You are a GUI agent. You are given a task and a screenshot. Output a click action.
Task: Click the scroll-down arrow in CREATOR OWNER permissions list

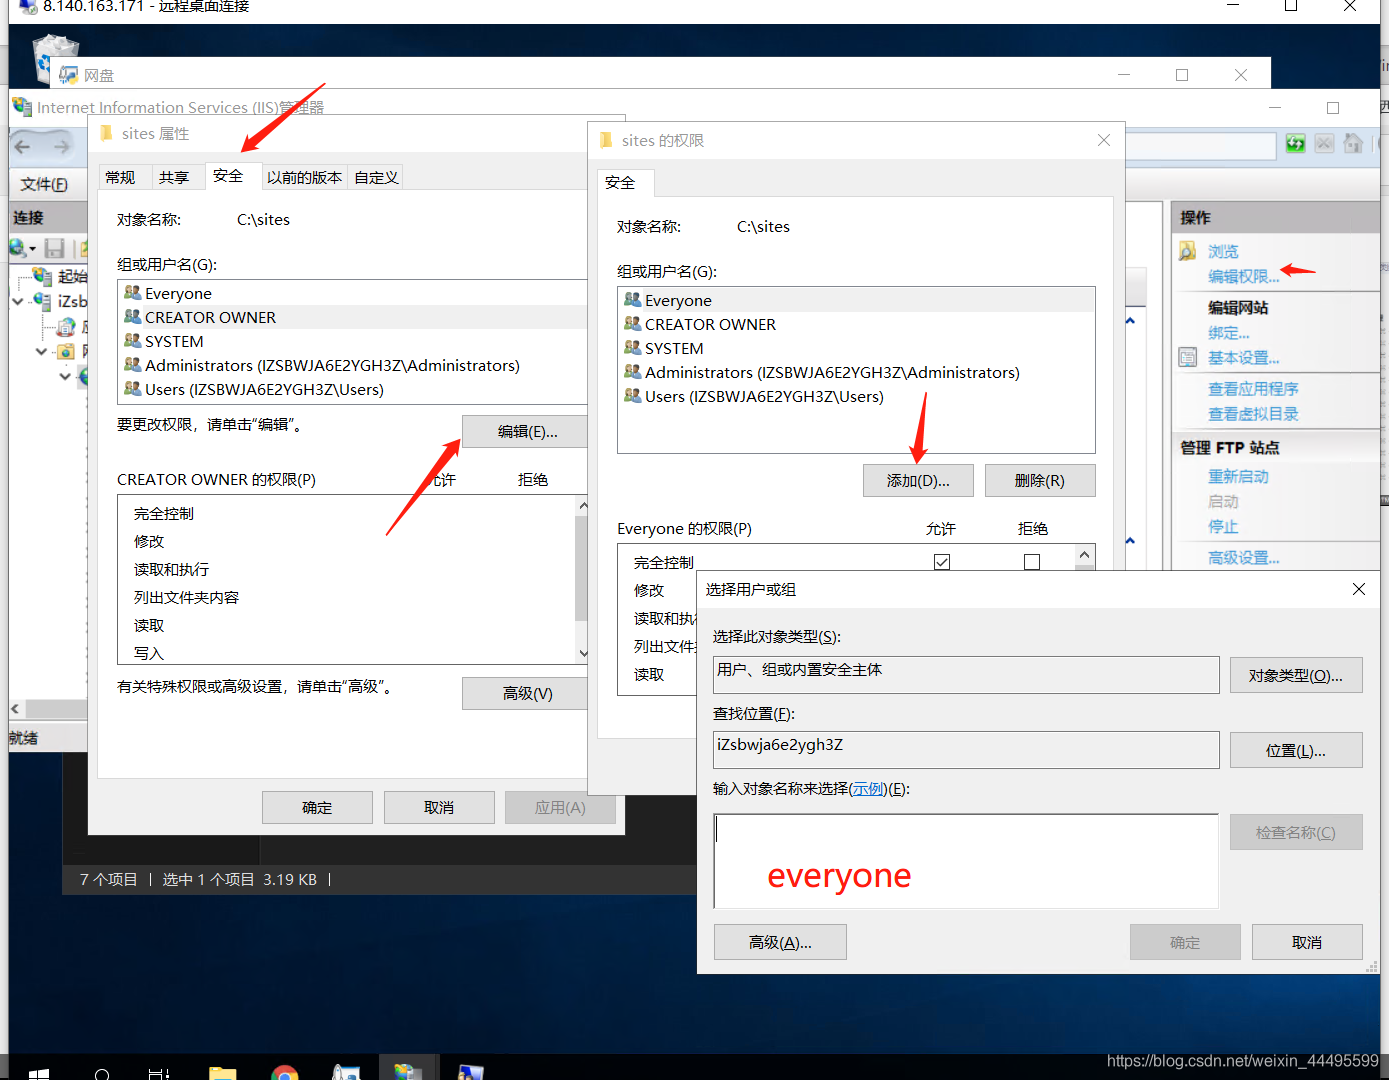[583, 653]
